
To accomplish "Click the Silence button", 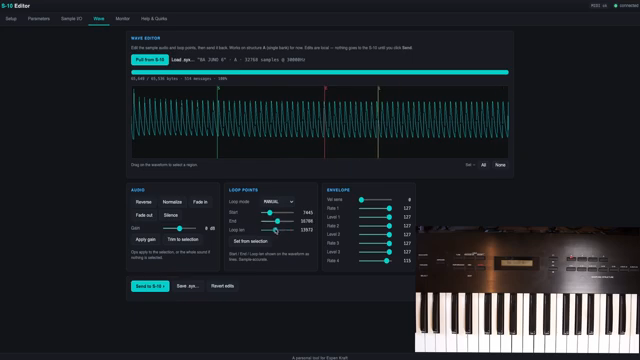I will pos(171,215).
